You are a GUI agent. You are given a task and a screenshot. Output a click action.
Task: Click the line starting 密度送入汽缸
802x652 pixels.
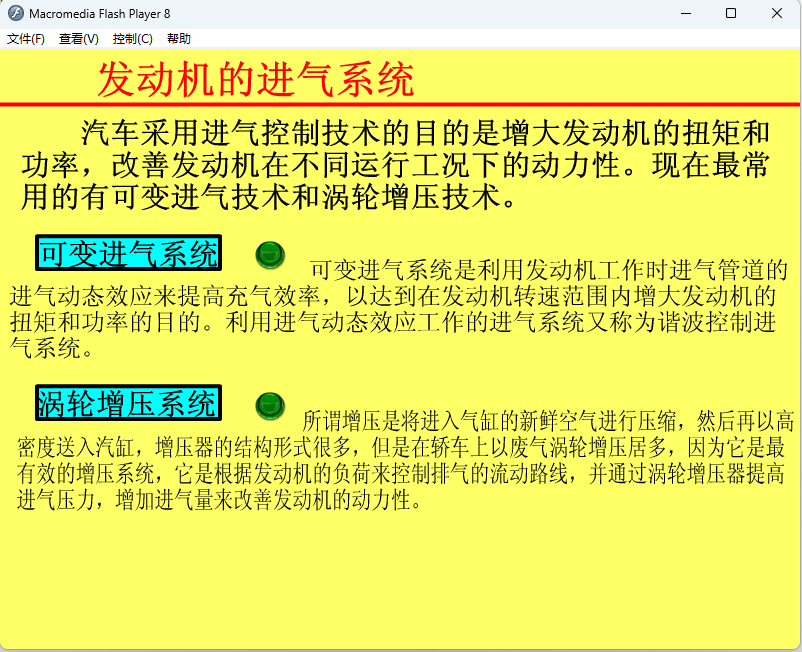pyautogui.click(x=400, y=447)
